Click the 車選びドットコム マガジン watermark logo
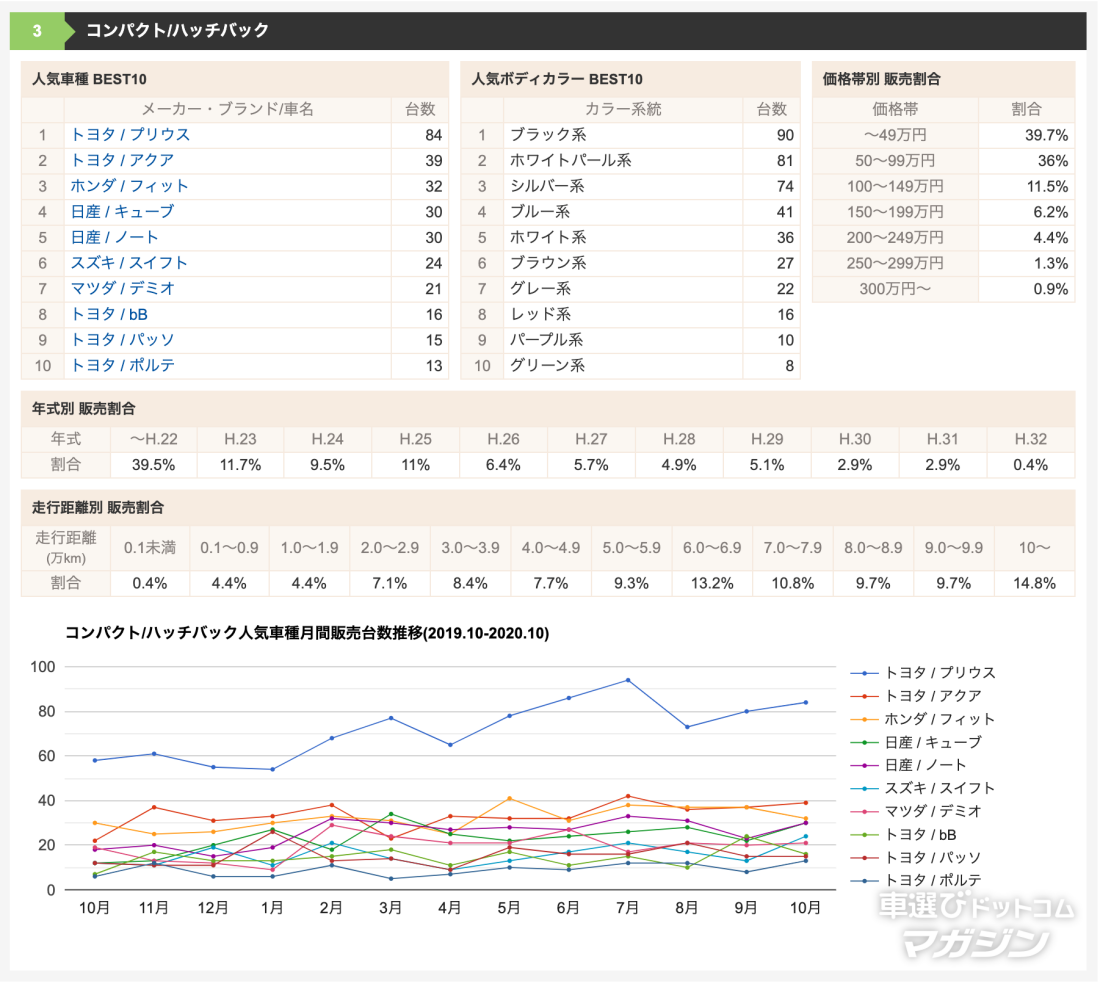1100x984 pixels. point(976,925)
